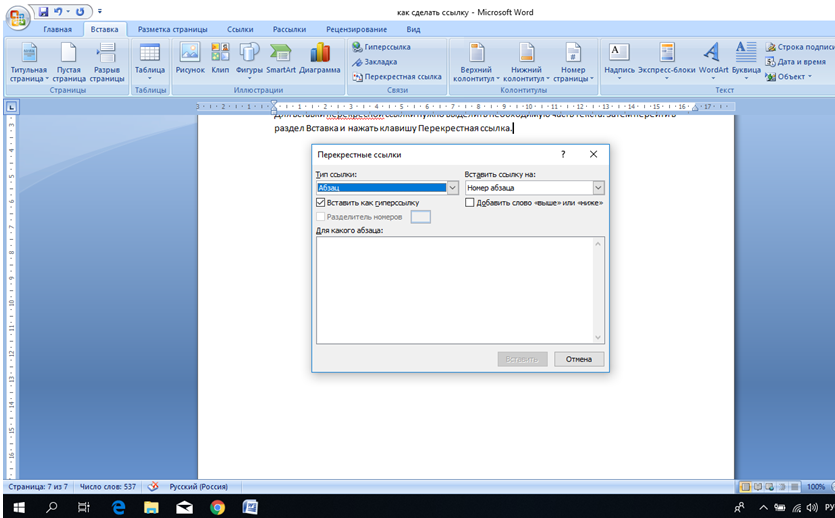Insert a Диаграмма chart
Screen dimensions: 835x518
point(320,59)
